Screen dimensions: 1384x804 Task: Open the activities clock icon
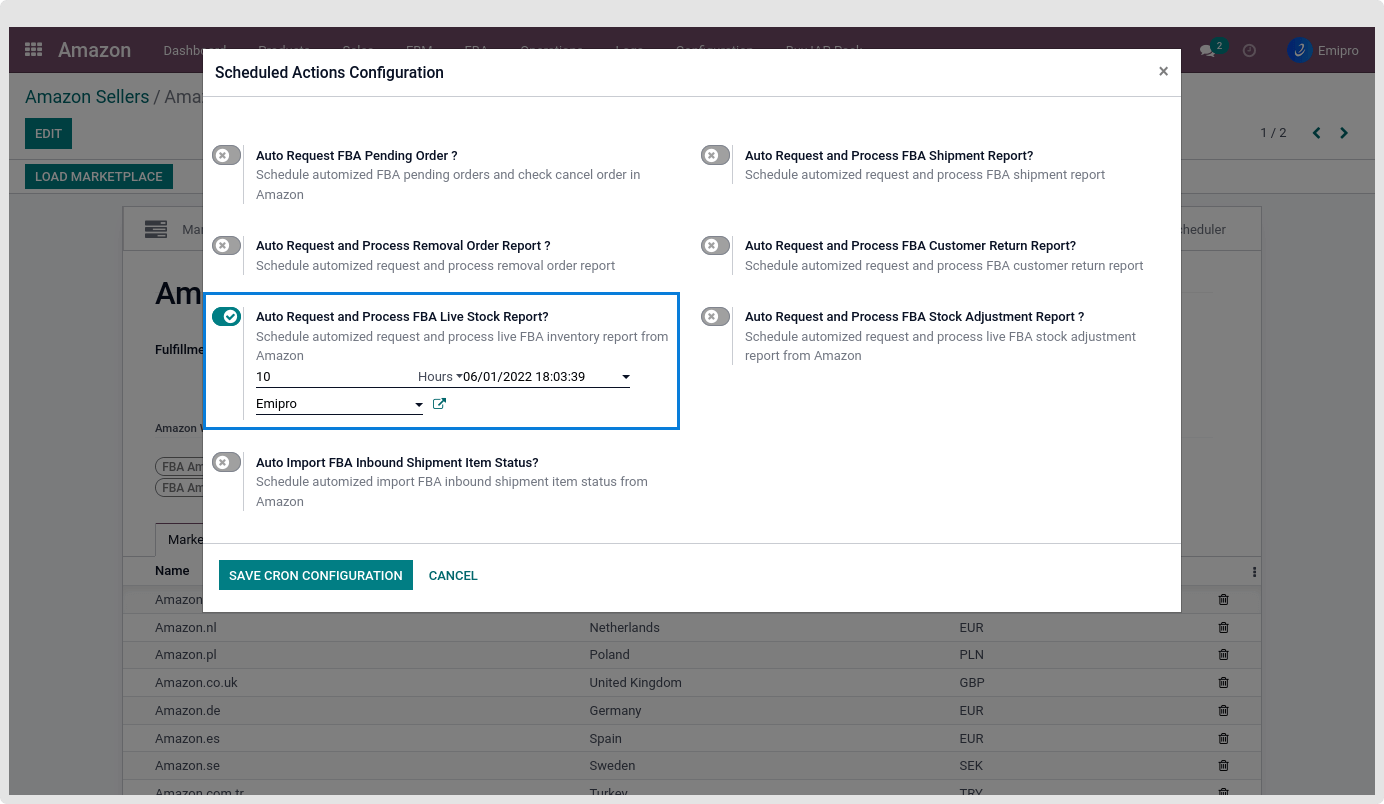coord(1249,50)
